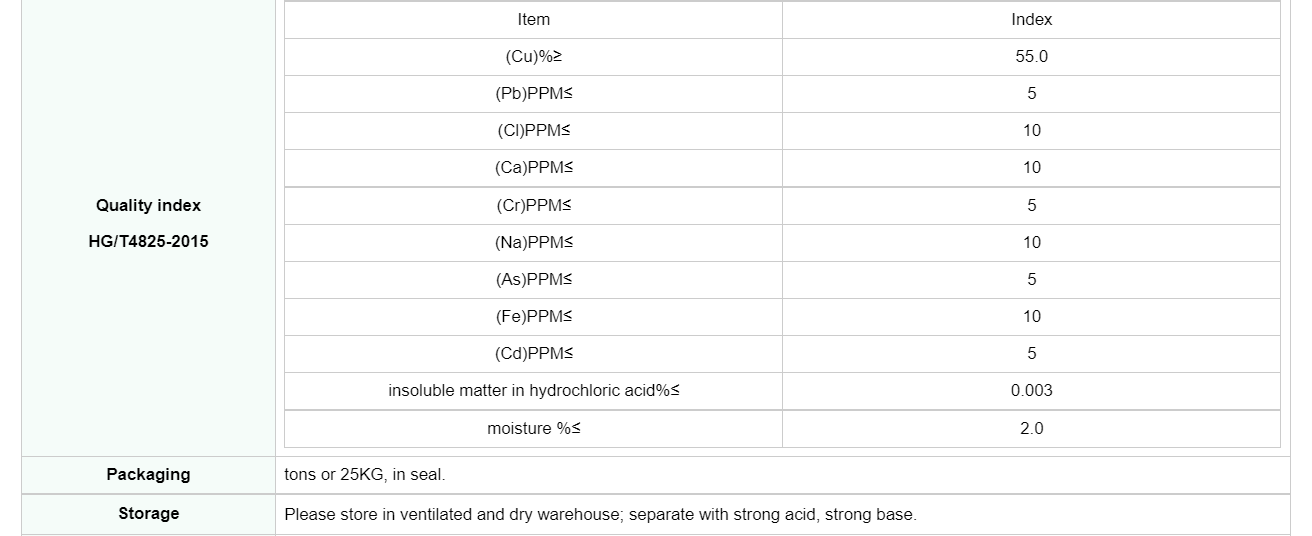Click the "Quality index" heading
The image size is (1312, 536).
tap(148, 206)
